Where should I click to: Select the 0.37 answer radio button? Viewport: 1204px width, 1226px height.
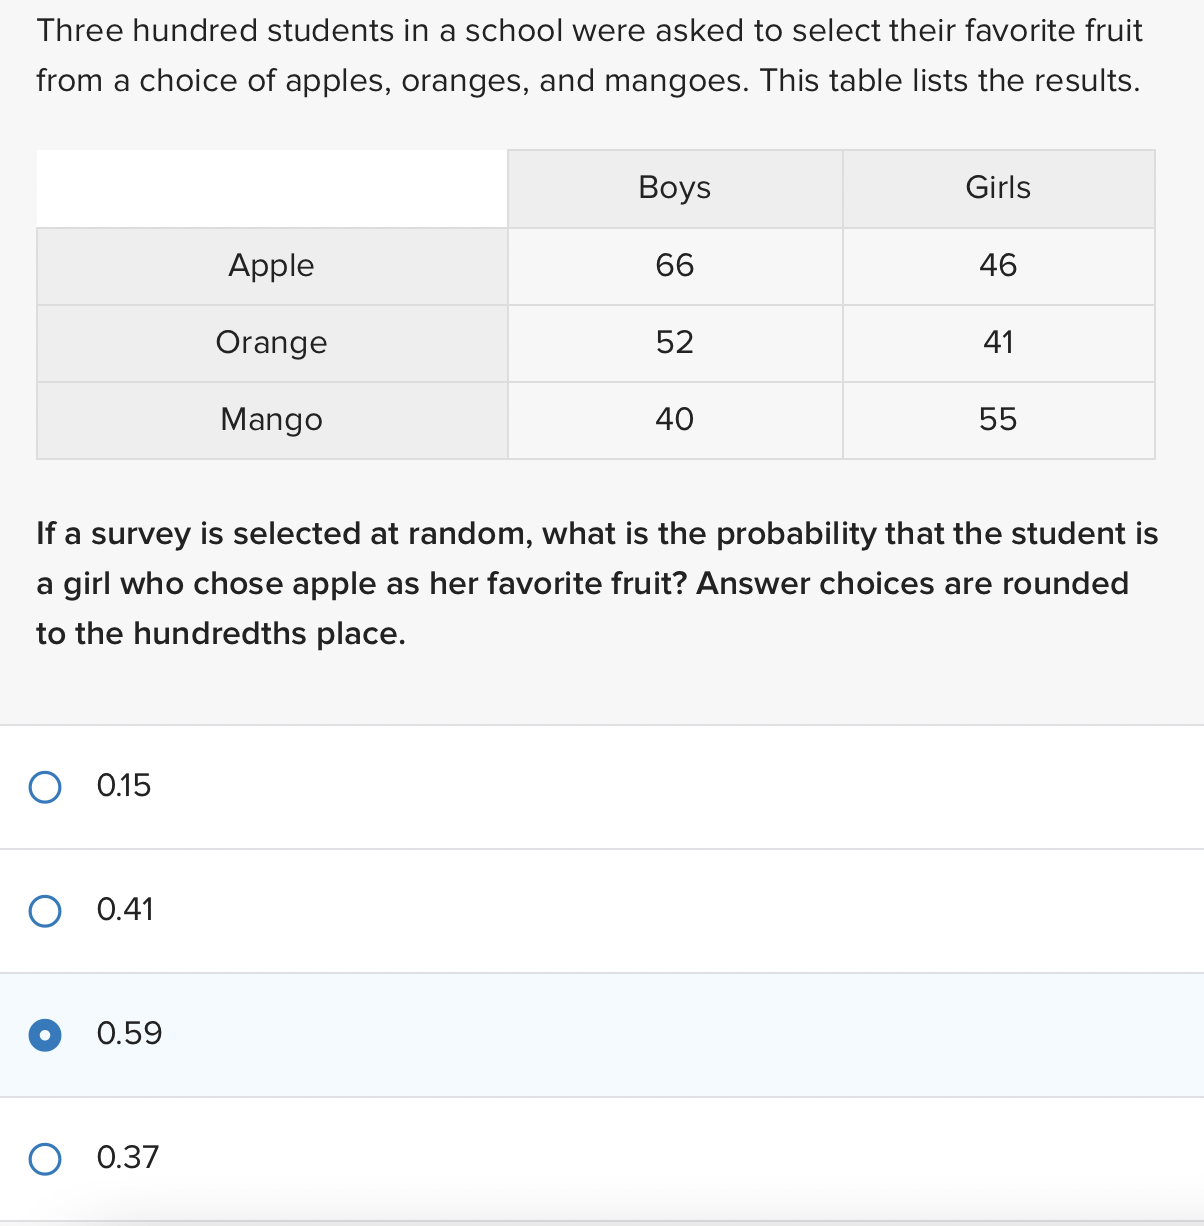[x=44, y=1159]
